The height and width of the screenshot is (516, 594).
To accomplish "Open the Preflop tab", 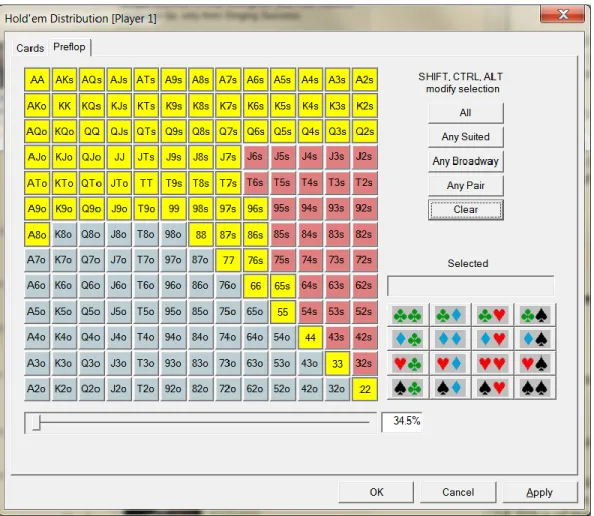I will (69, 47).
